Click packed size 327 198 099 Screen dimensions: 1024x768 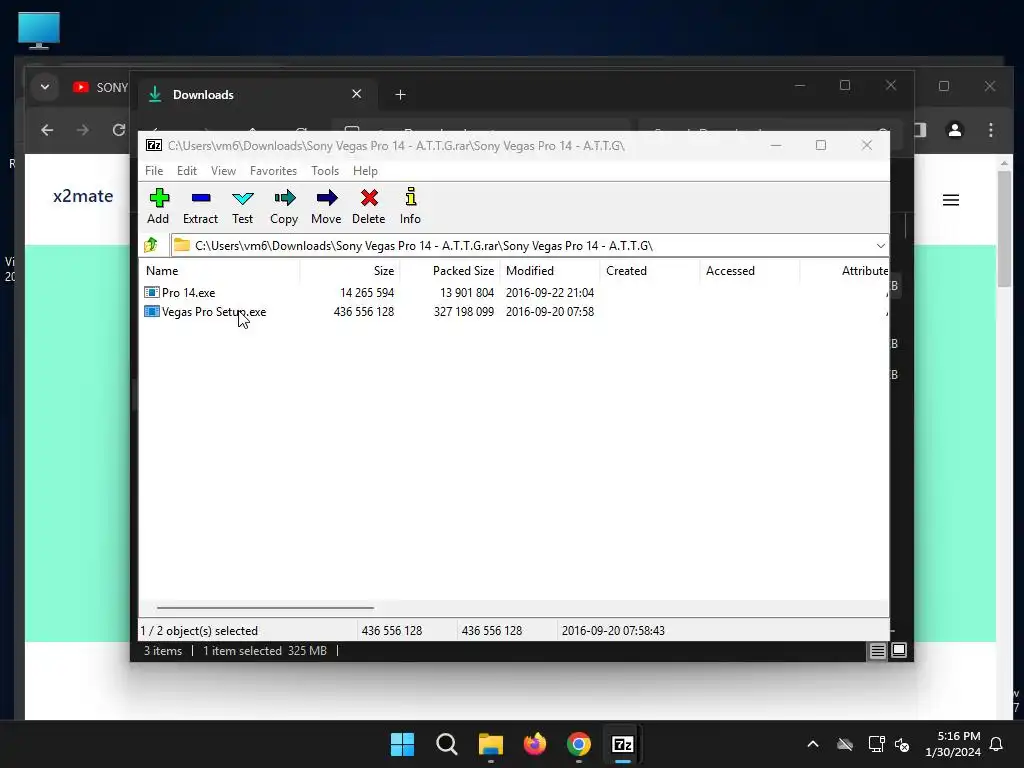464,312
